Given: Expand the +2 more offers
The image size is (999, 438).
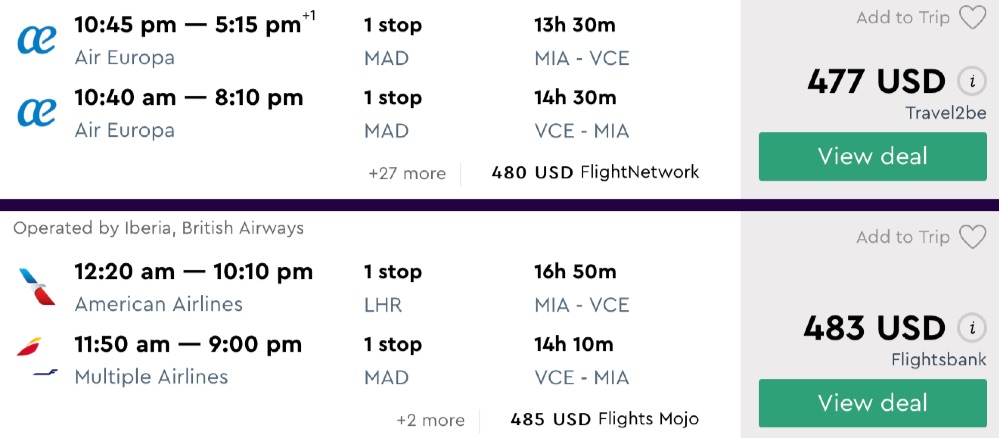Looking at the screenshot, I should pos(430,420).
